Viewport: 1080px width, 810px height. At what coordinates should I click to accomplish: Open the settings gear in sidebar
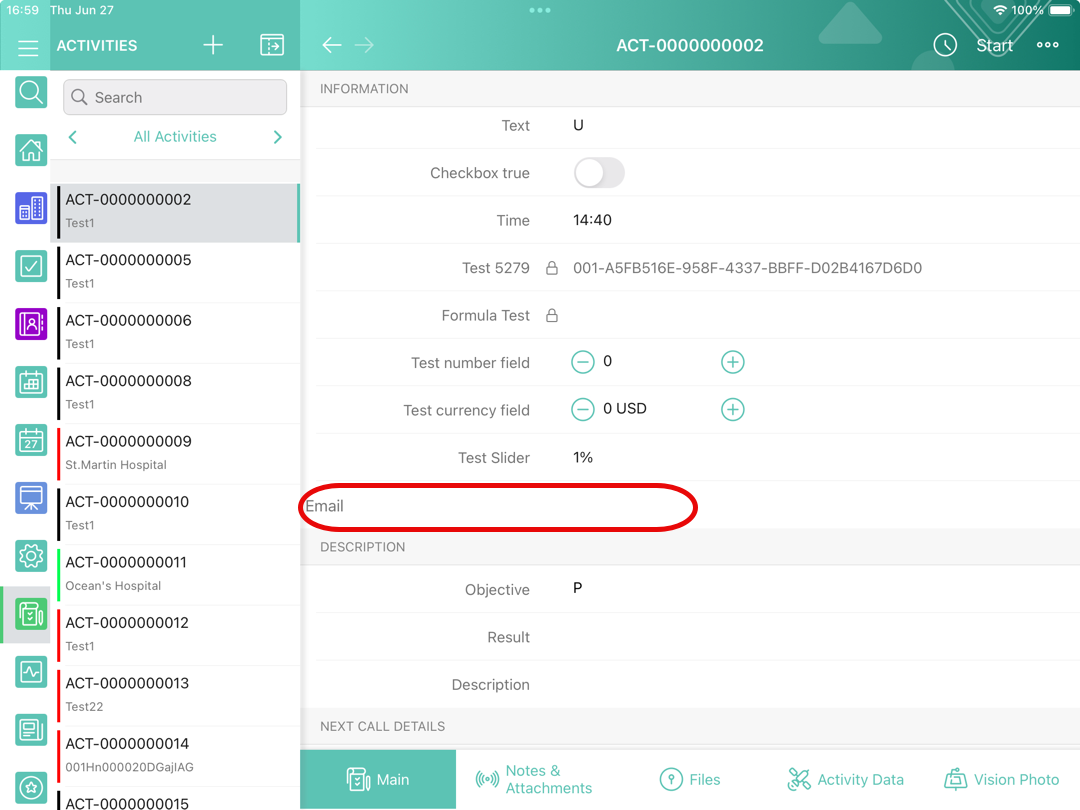click(31, 555)
